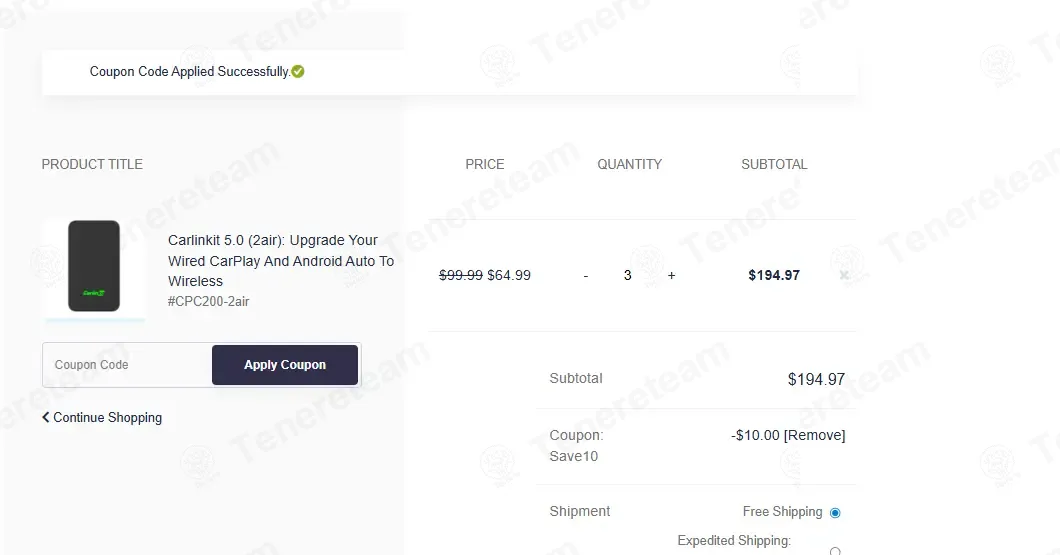Viewport: 1060px width, 555px height.
Task: Click the QUANTITY column header
Action: (x=629, y=164)
